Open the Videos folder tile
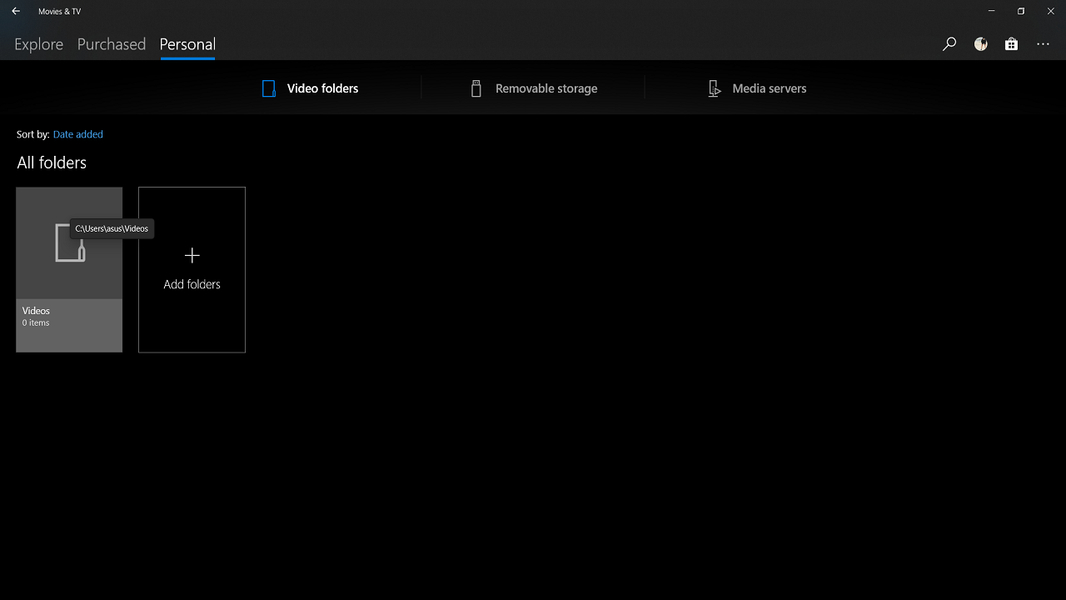 pyautogui.click(x=69, y=270)
